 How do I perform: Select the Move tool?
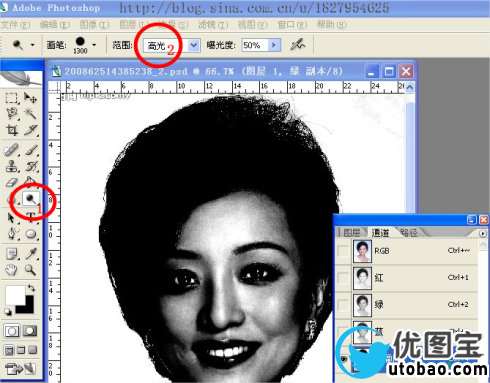(x=30, y=98)
